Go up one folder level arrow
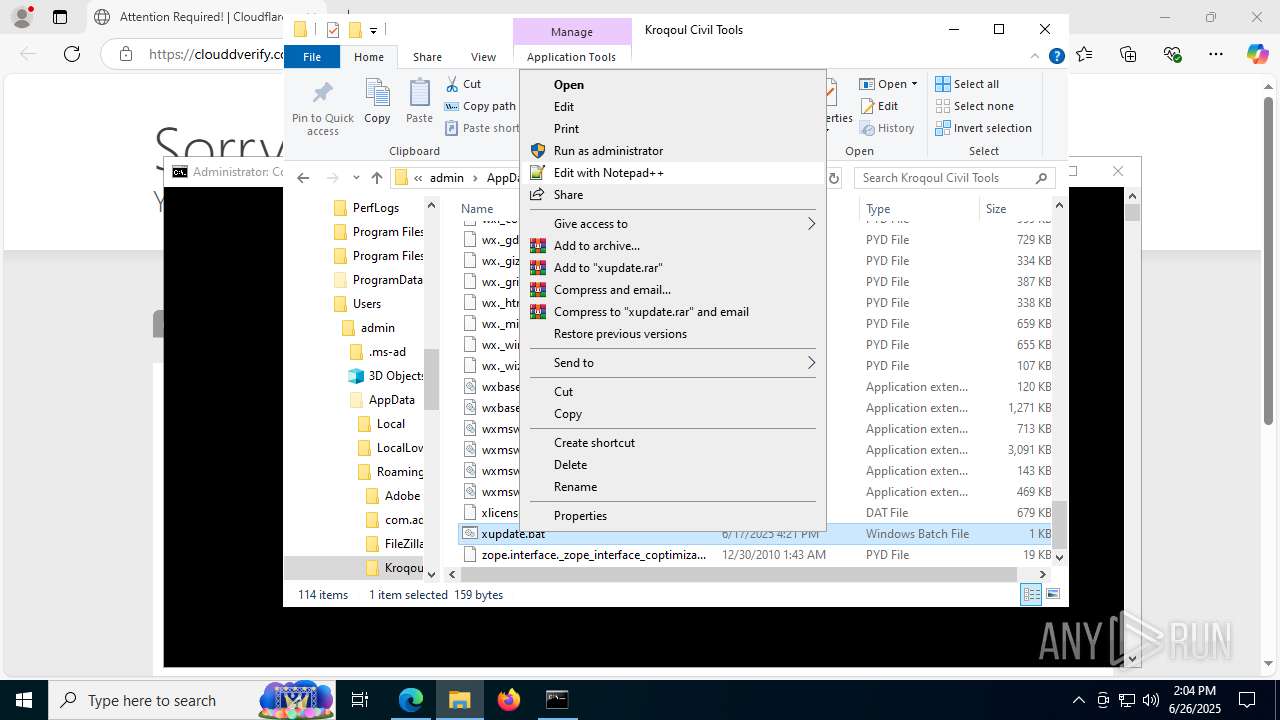This screenshot has height=720, width=1280. (x=377, y=178)
